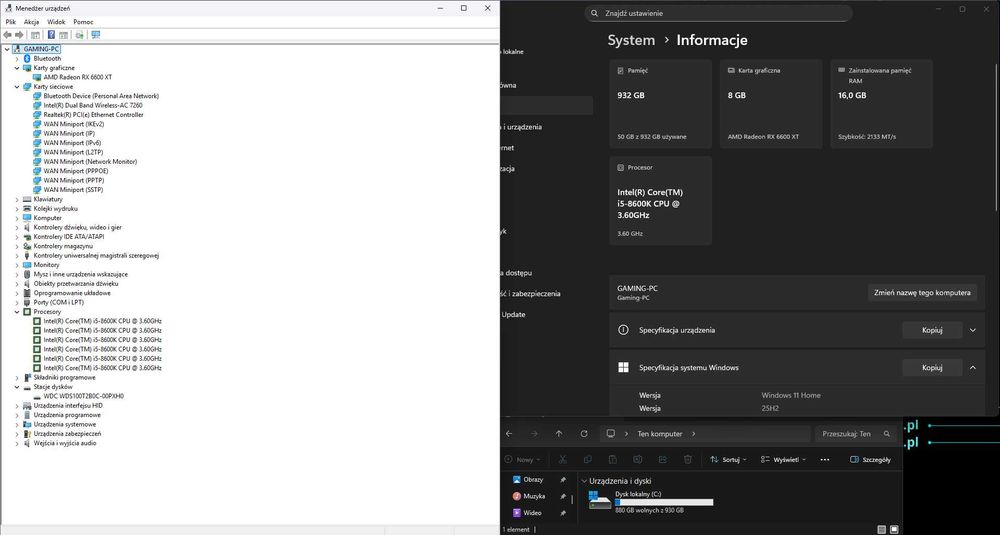Go back in the File Explorer window
The width and height of the screenshot is (1000, 535).
509,434
